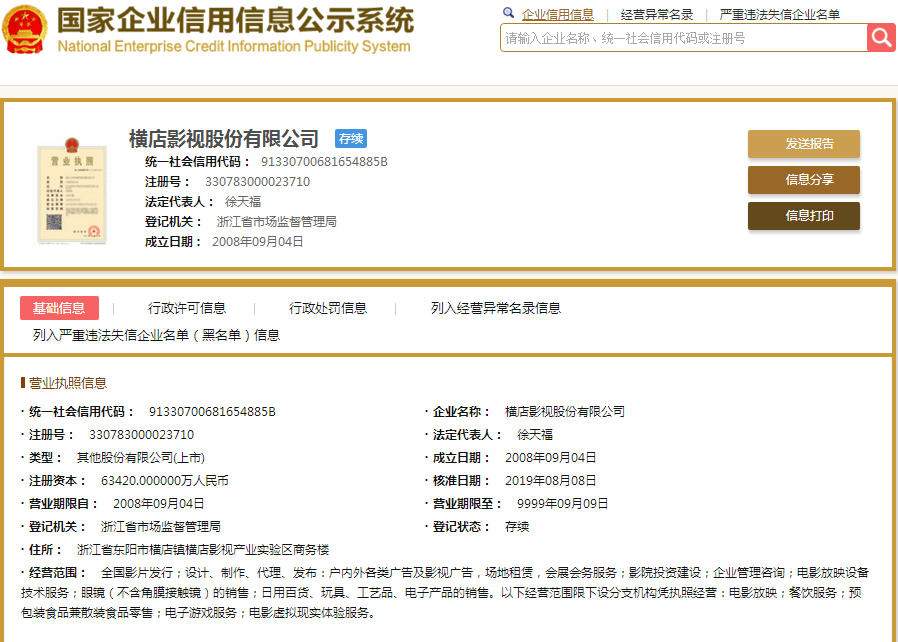Click the 存续 status badge

(x=351, y=139)
